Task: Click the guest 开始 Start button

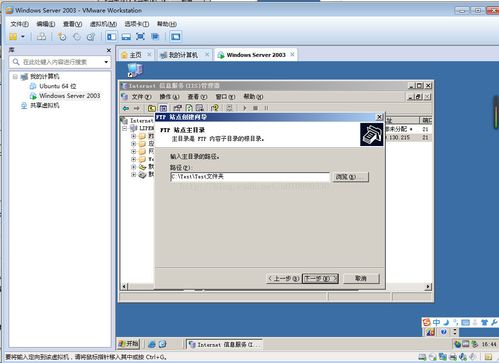Action: coord(129,344)
